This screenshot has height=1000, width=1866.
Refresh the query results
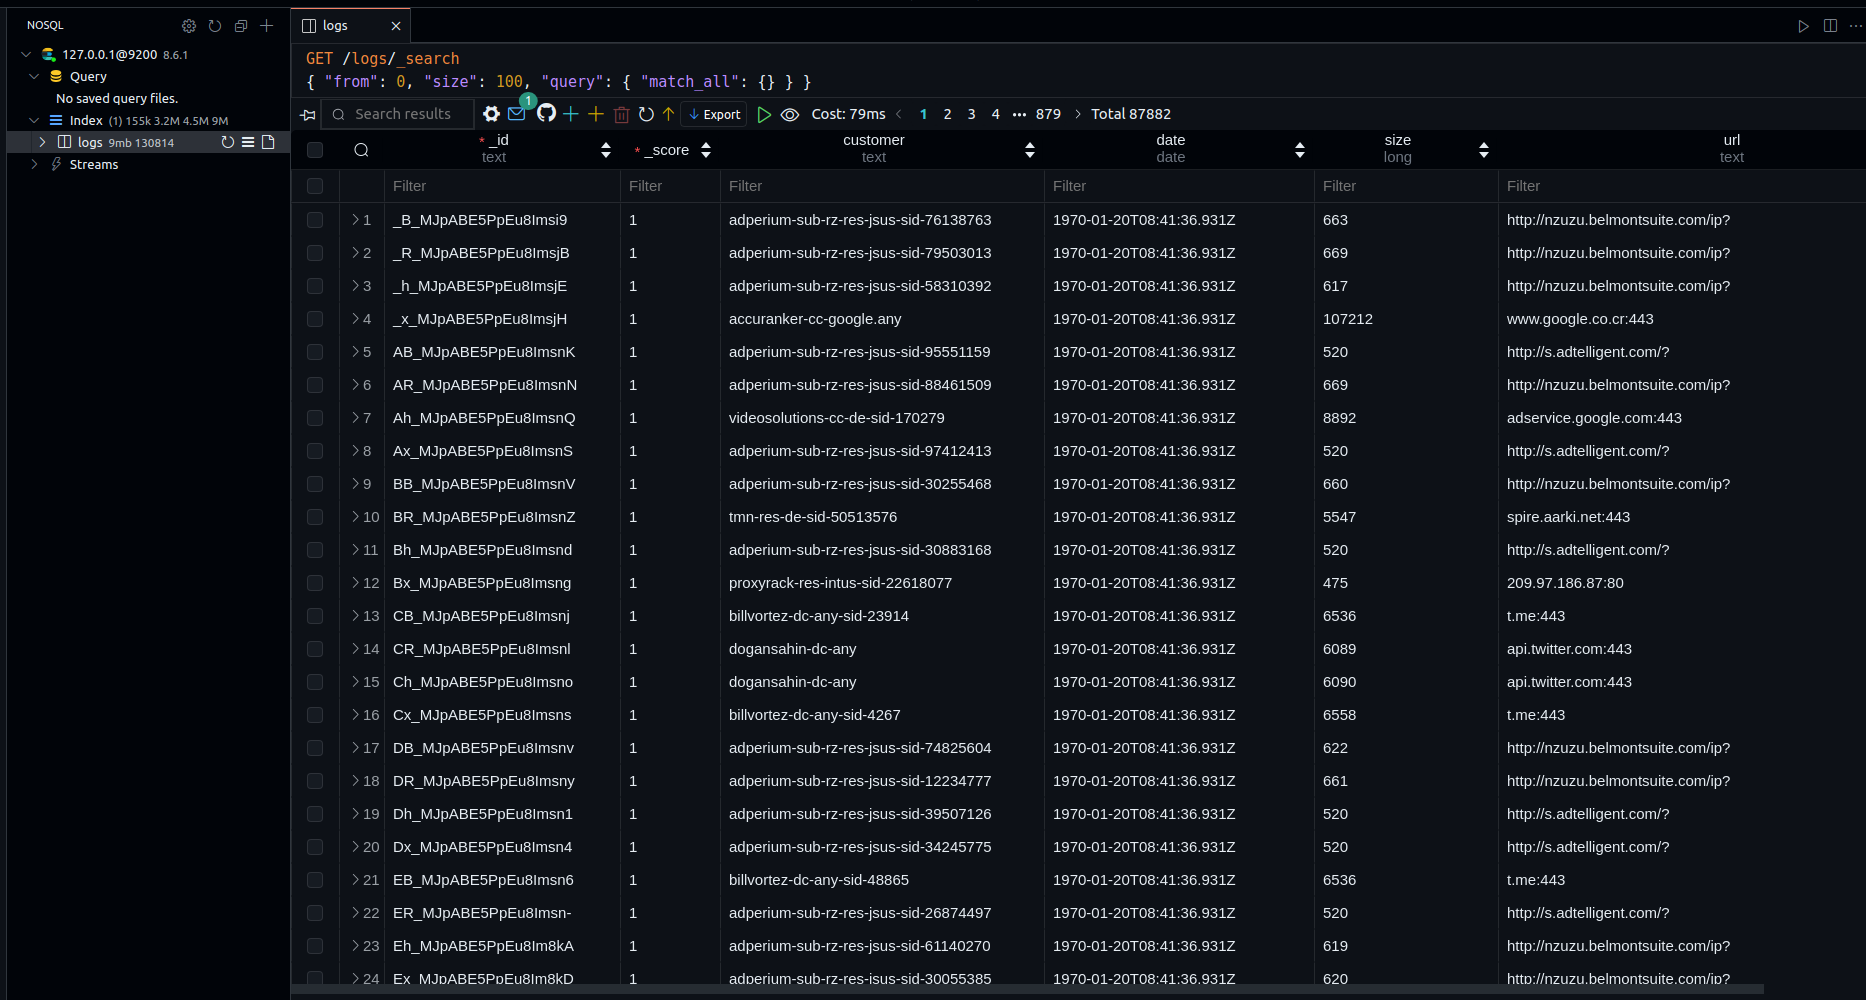(x=646, y=114)
